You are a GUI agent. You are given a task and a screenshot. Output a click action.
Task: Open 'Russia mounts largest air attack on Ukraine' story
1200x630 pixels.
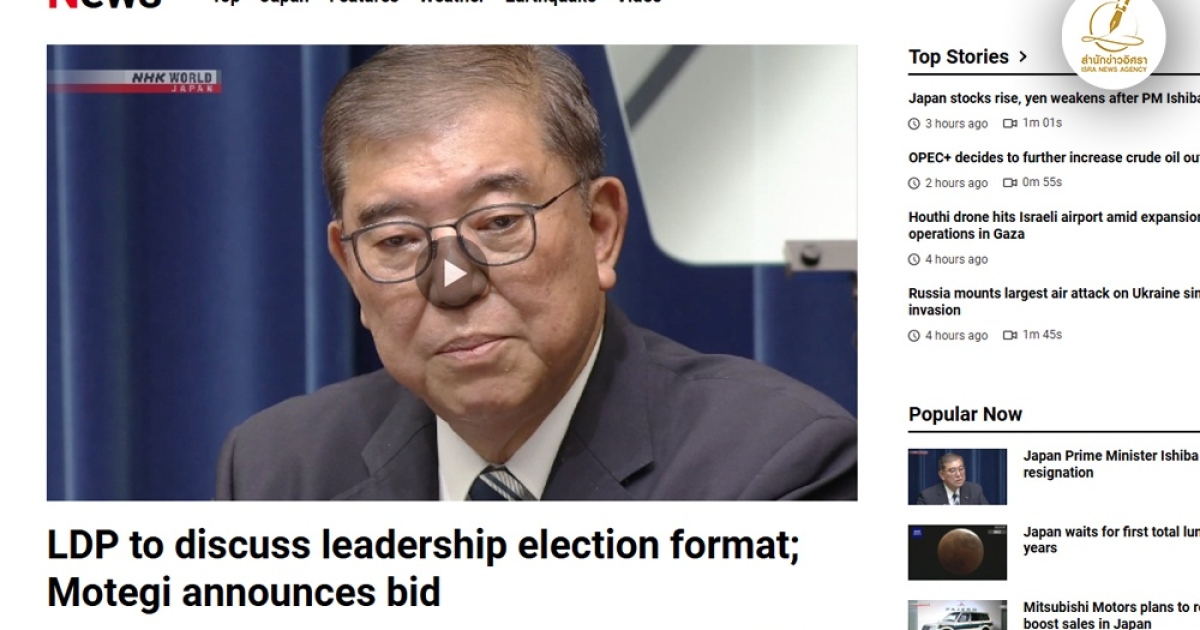(x=1054, y=301)
